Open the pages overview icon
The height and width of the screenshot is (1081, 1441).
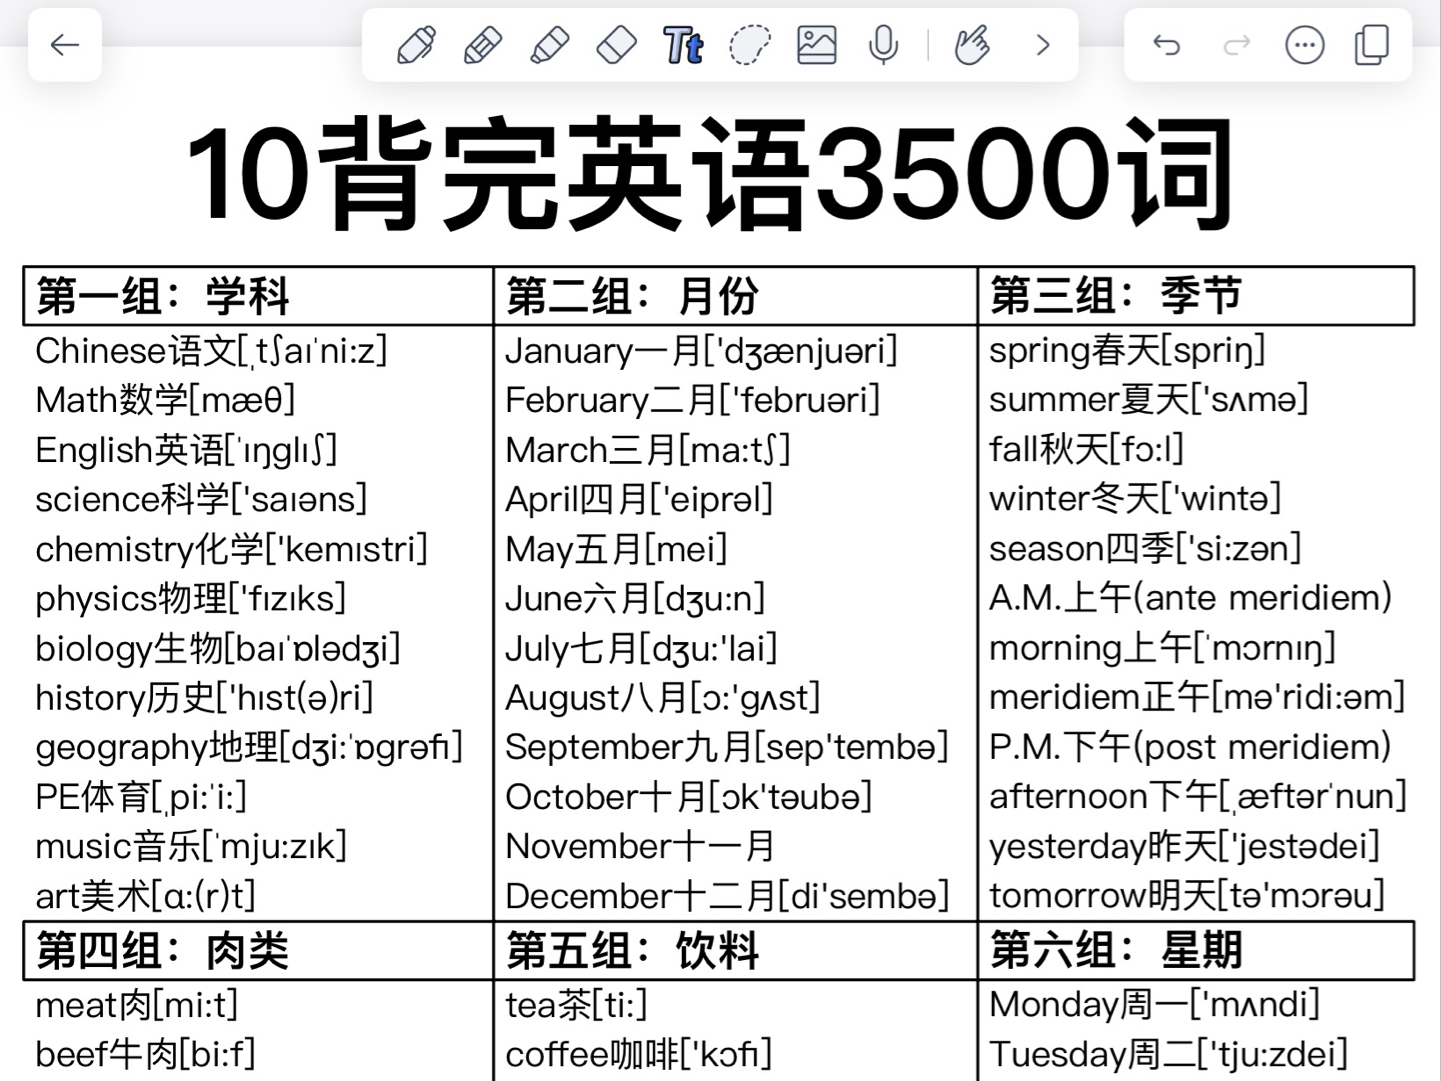[x=1372, y=45]
